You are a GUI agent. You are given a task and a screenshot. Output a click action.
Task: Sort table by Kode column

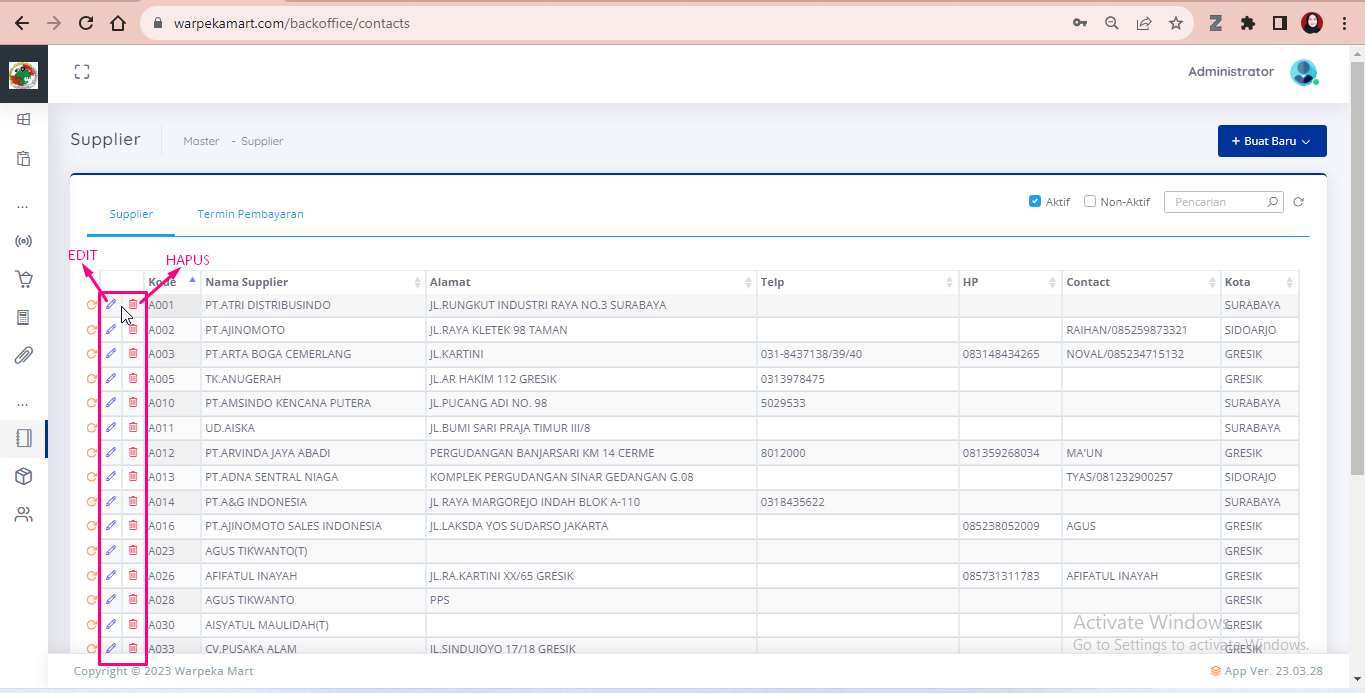coord(172,282)
